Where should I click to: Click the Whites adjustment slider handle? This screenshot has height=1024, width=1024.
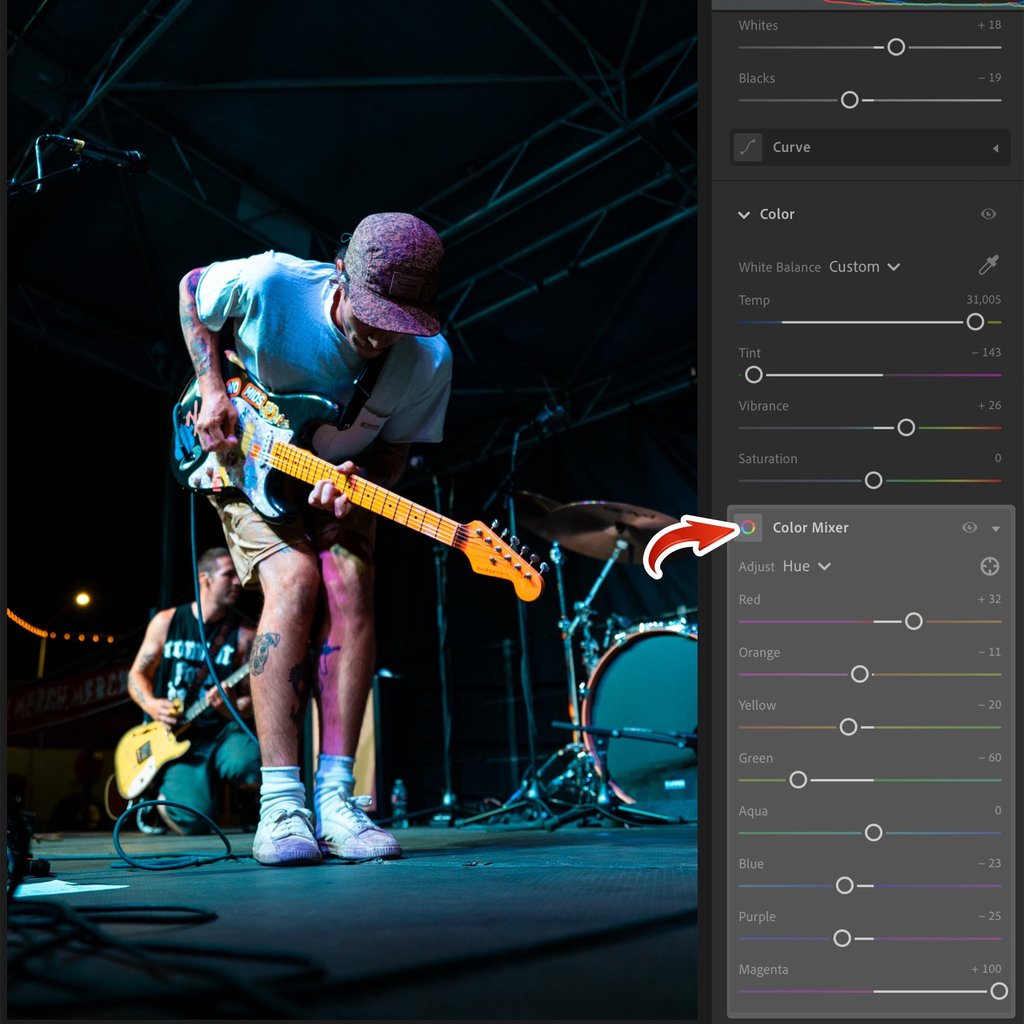pyautogui.click(x=895, y=47)
